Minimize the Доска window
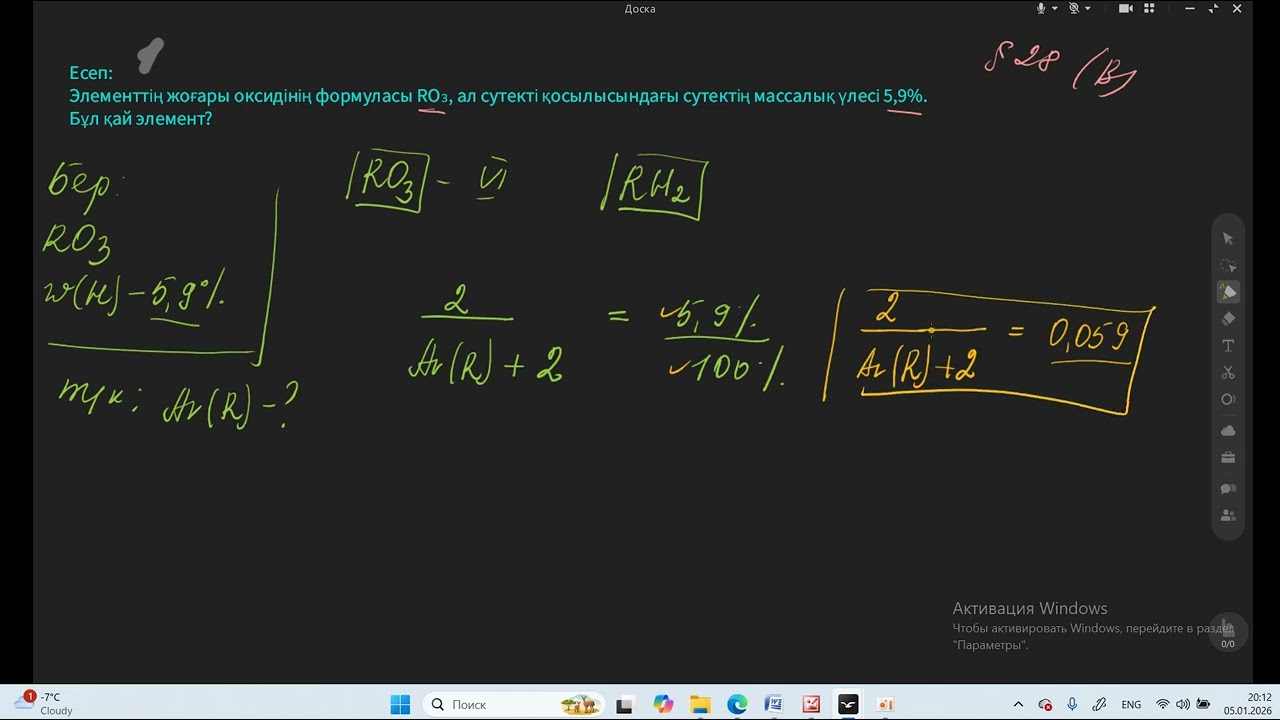 point(1190,8)
